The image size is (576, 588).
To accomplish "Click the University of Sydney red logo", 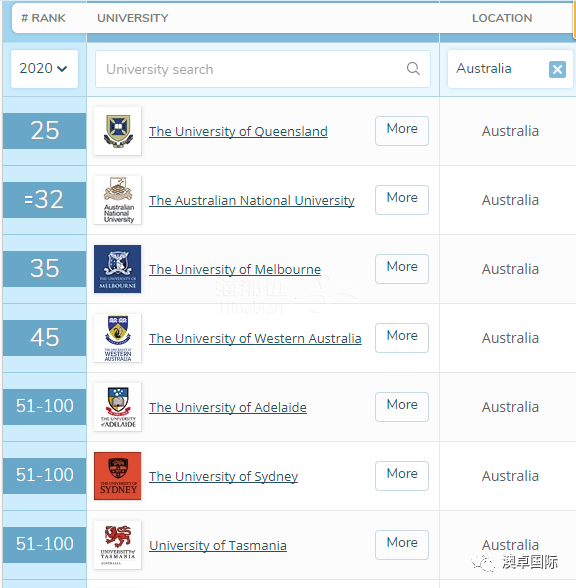I will tap(118, 476).
